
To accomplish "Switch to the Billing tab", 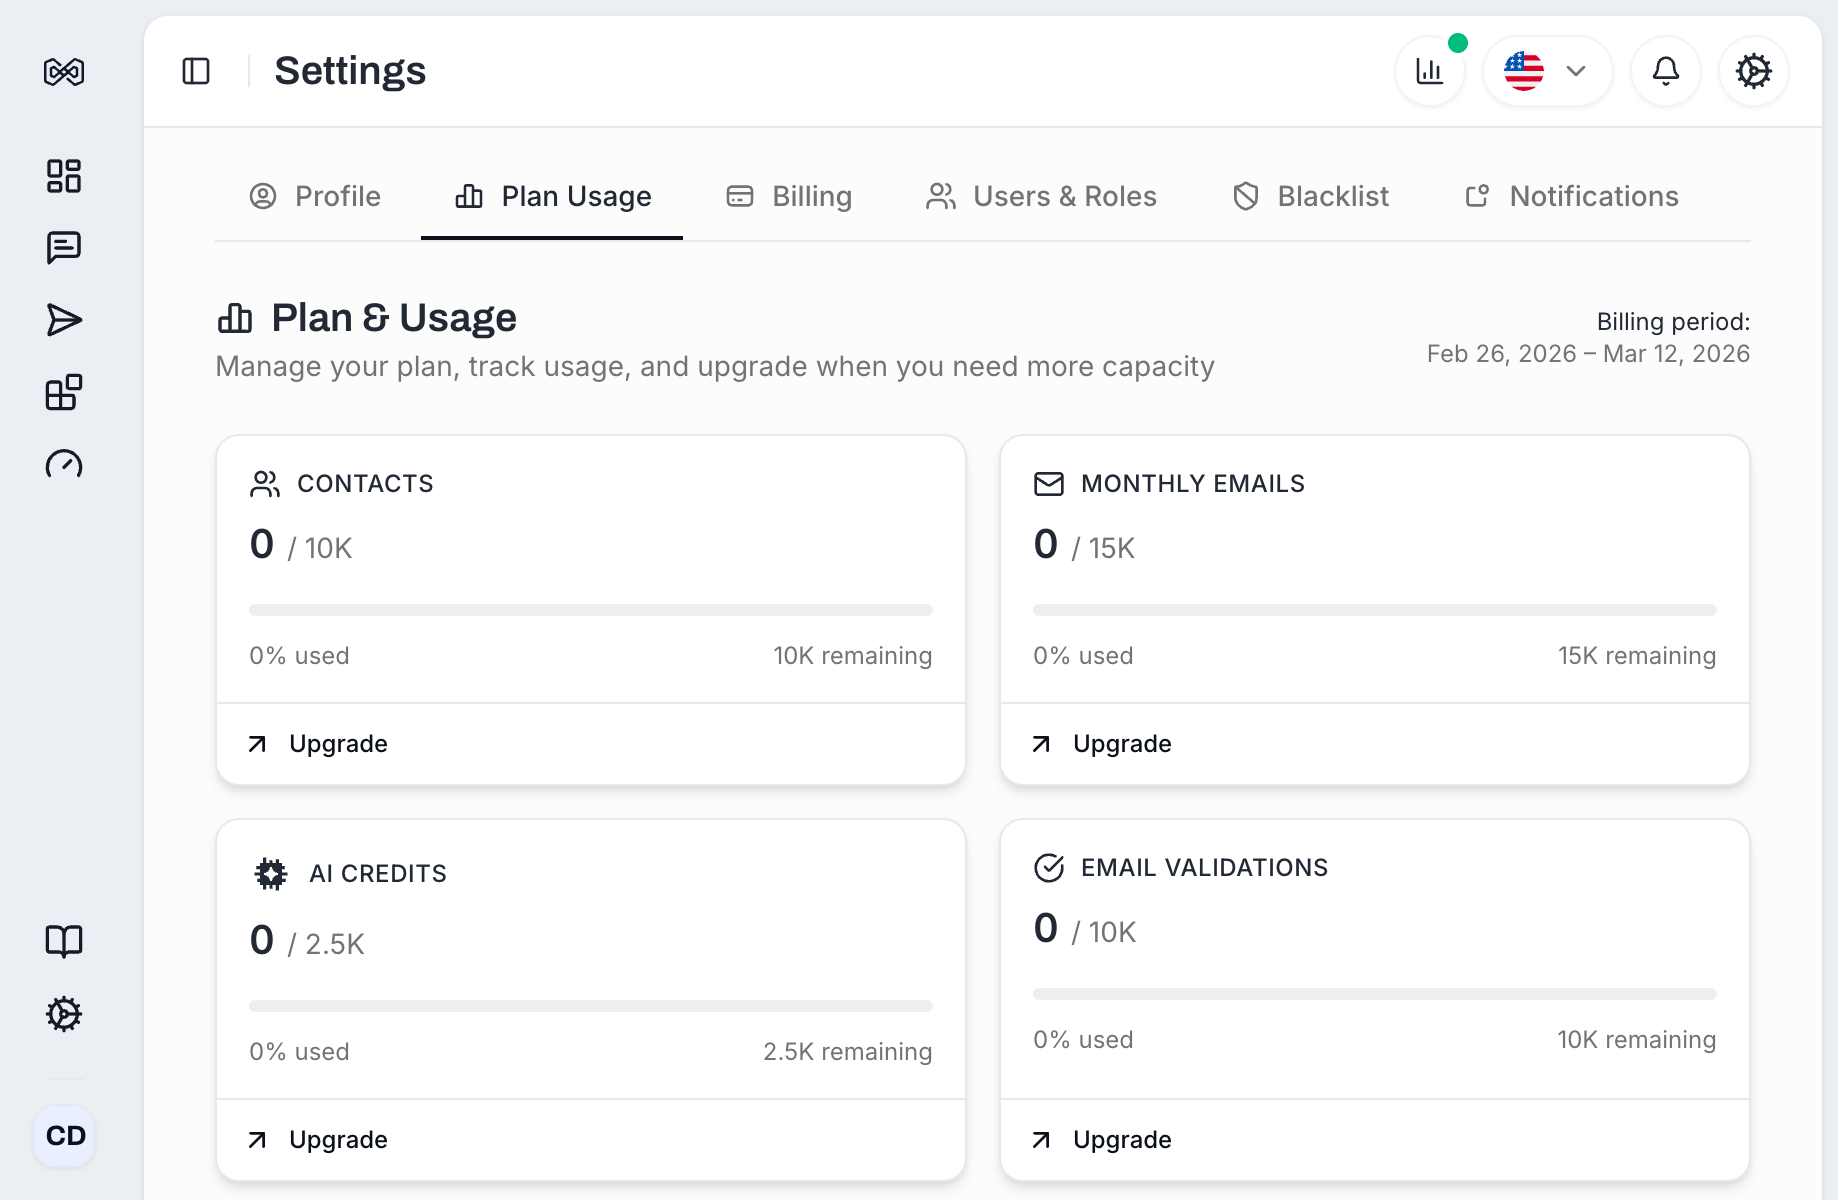I will [789, 196].
